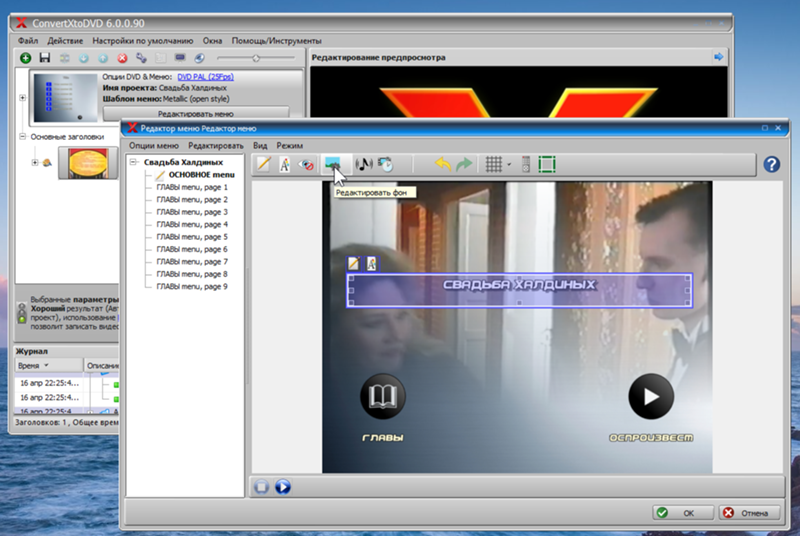Click the save project floppy icon
800x536 pixels.
45,58
